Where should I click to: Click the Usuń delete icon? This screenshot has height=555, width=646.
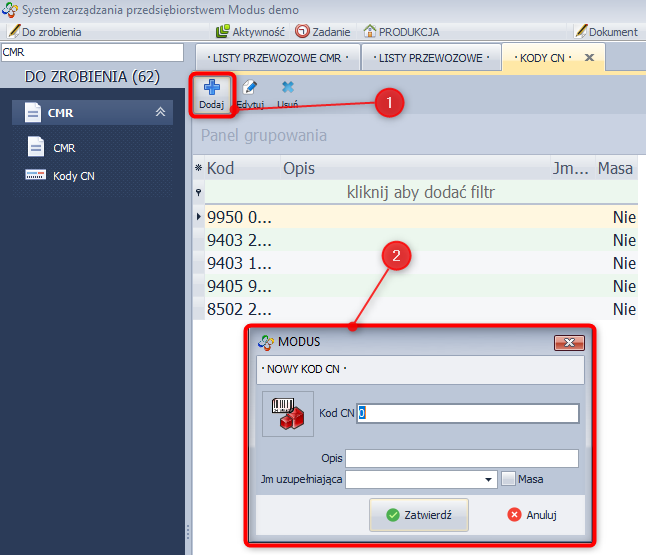click(288, 87)
